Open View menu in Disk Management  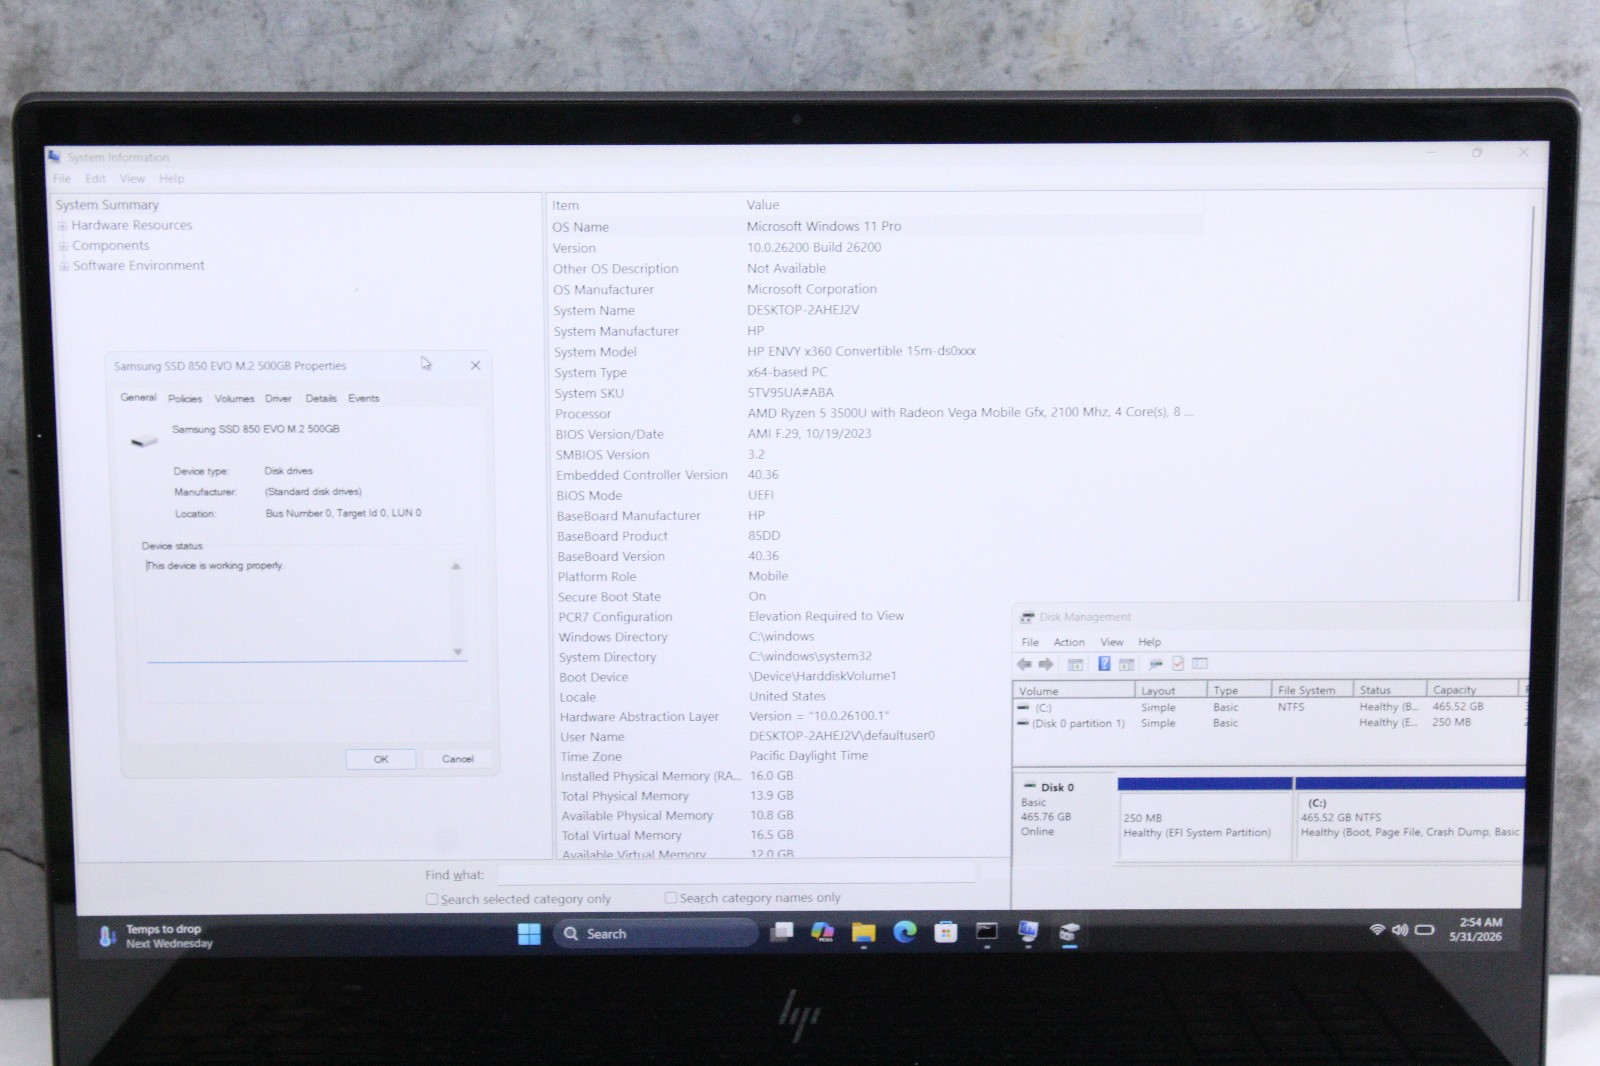[x=1112, y=642]
